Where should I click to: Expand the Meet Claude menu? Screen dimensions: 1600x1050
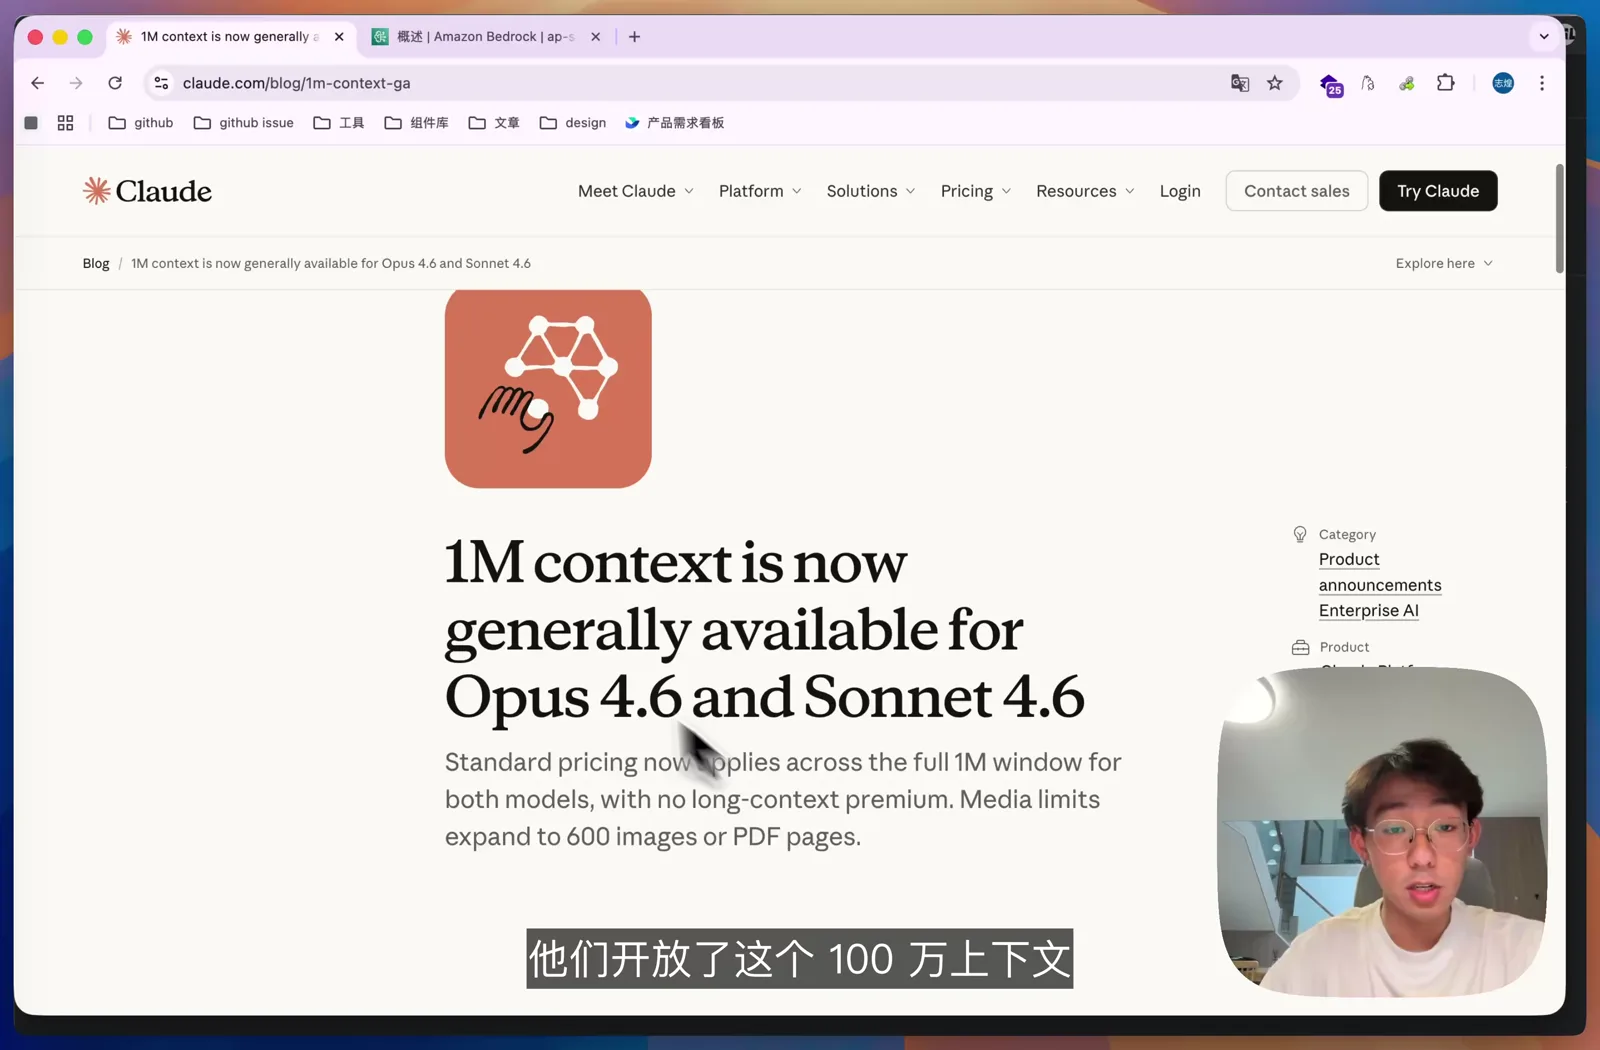pos(636,191)
